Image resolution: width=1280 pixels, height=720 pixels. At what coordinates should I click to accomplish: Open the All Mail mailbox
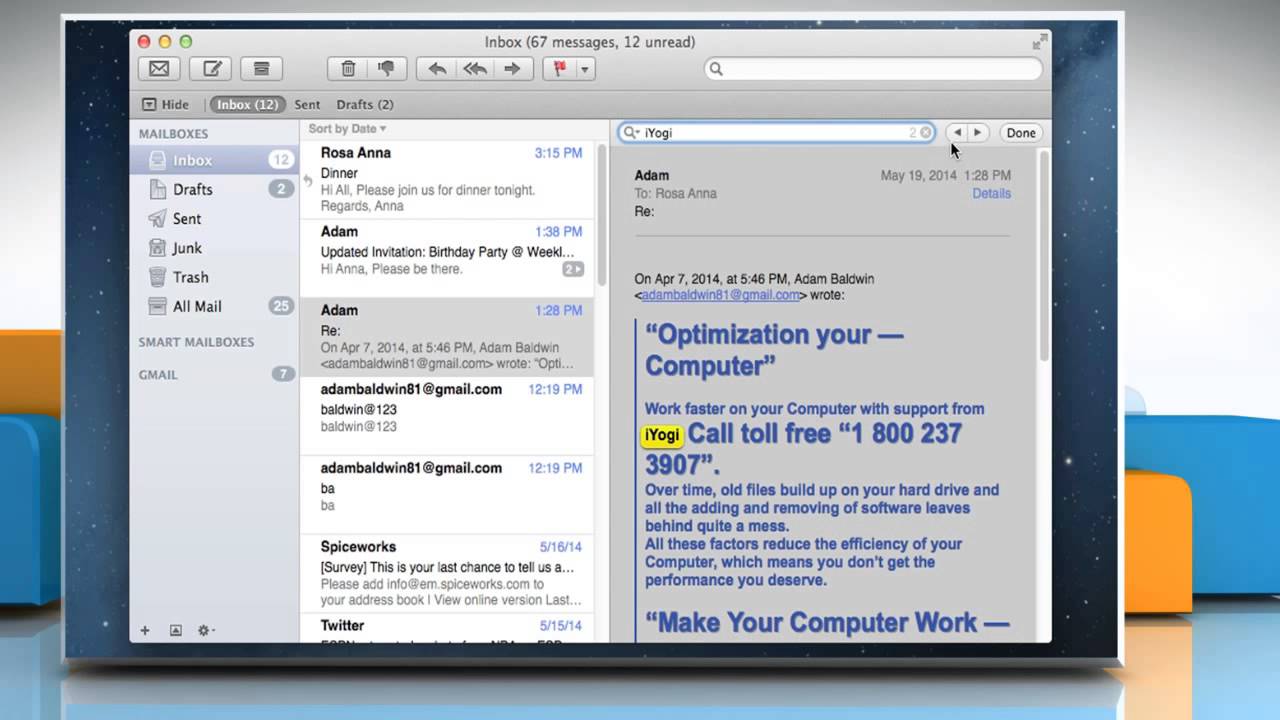(214, 306)
